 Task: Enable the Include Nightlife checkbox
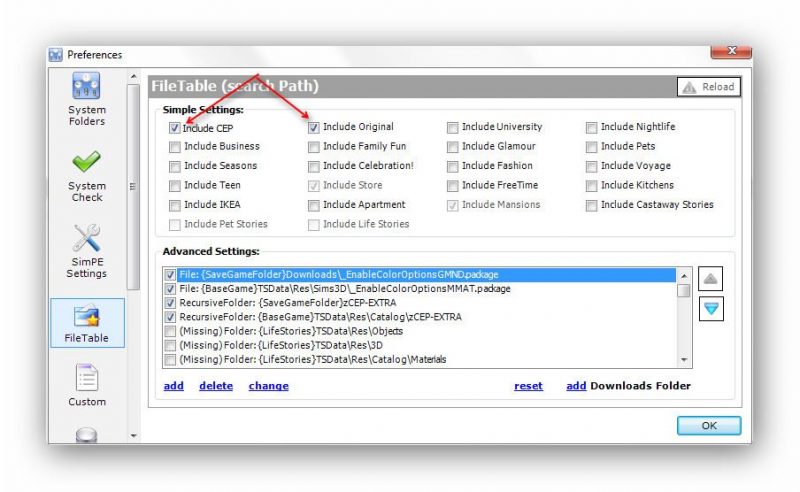coord(592,128)
